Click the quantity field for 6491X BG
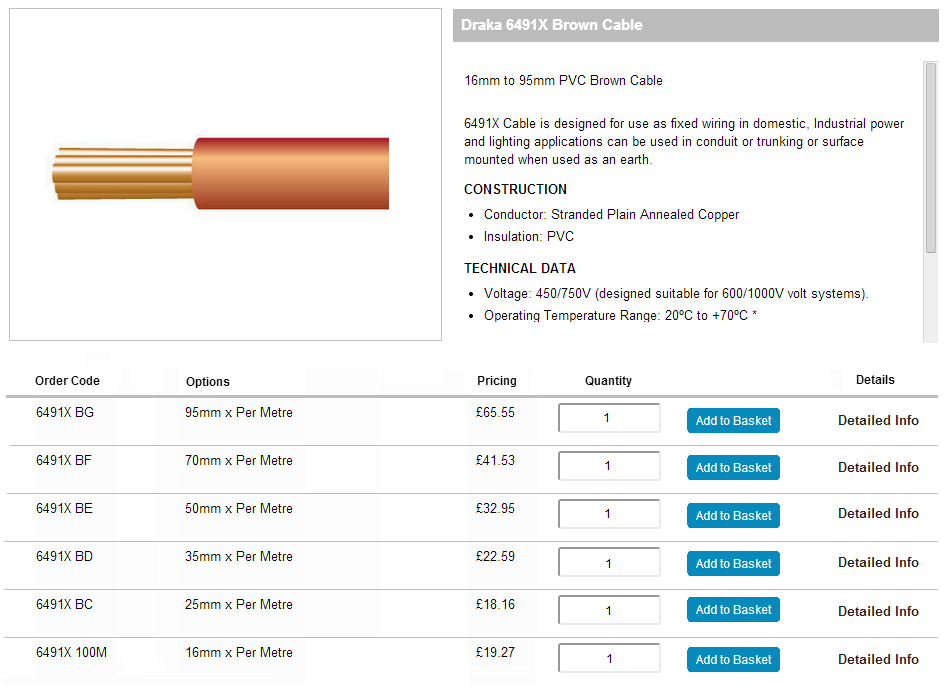949x689 pixels. click(608, 418)
